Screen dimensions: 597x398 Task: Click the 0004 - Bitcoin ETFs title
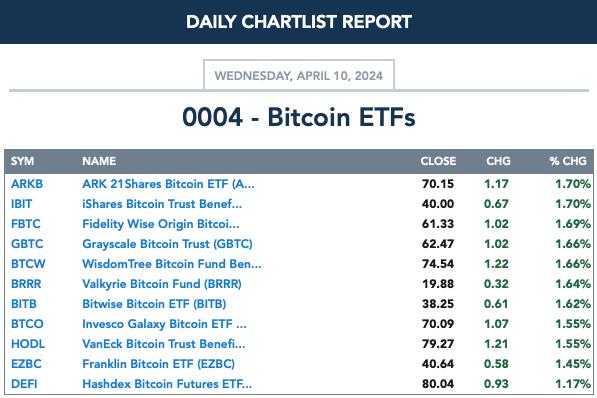tap(298, 117)
